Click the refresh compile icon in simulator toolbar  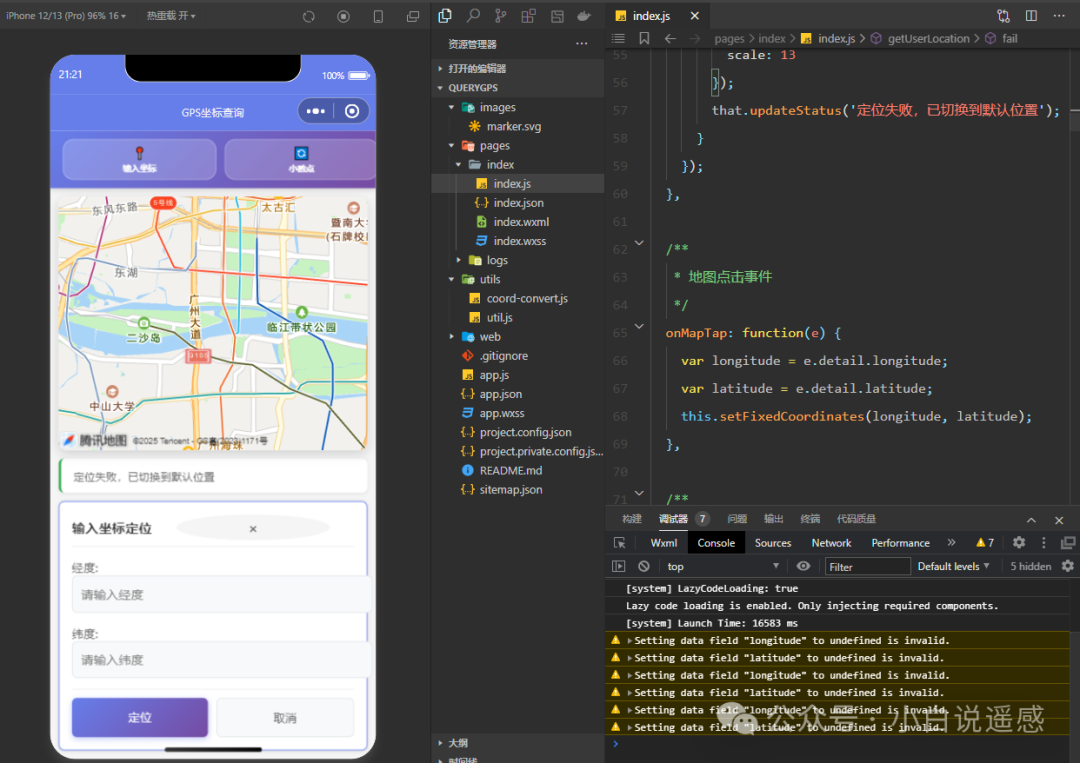[x=309, y=17]
